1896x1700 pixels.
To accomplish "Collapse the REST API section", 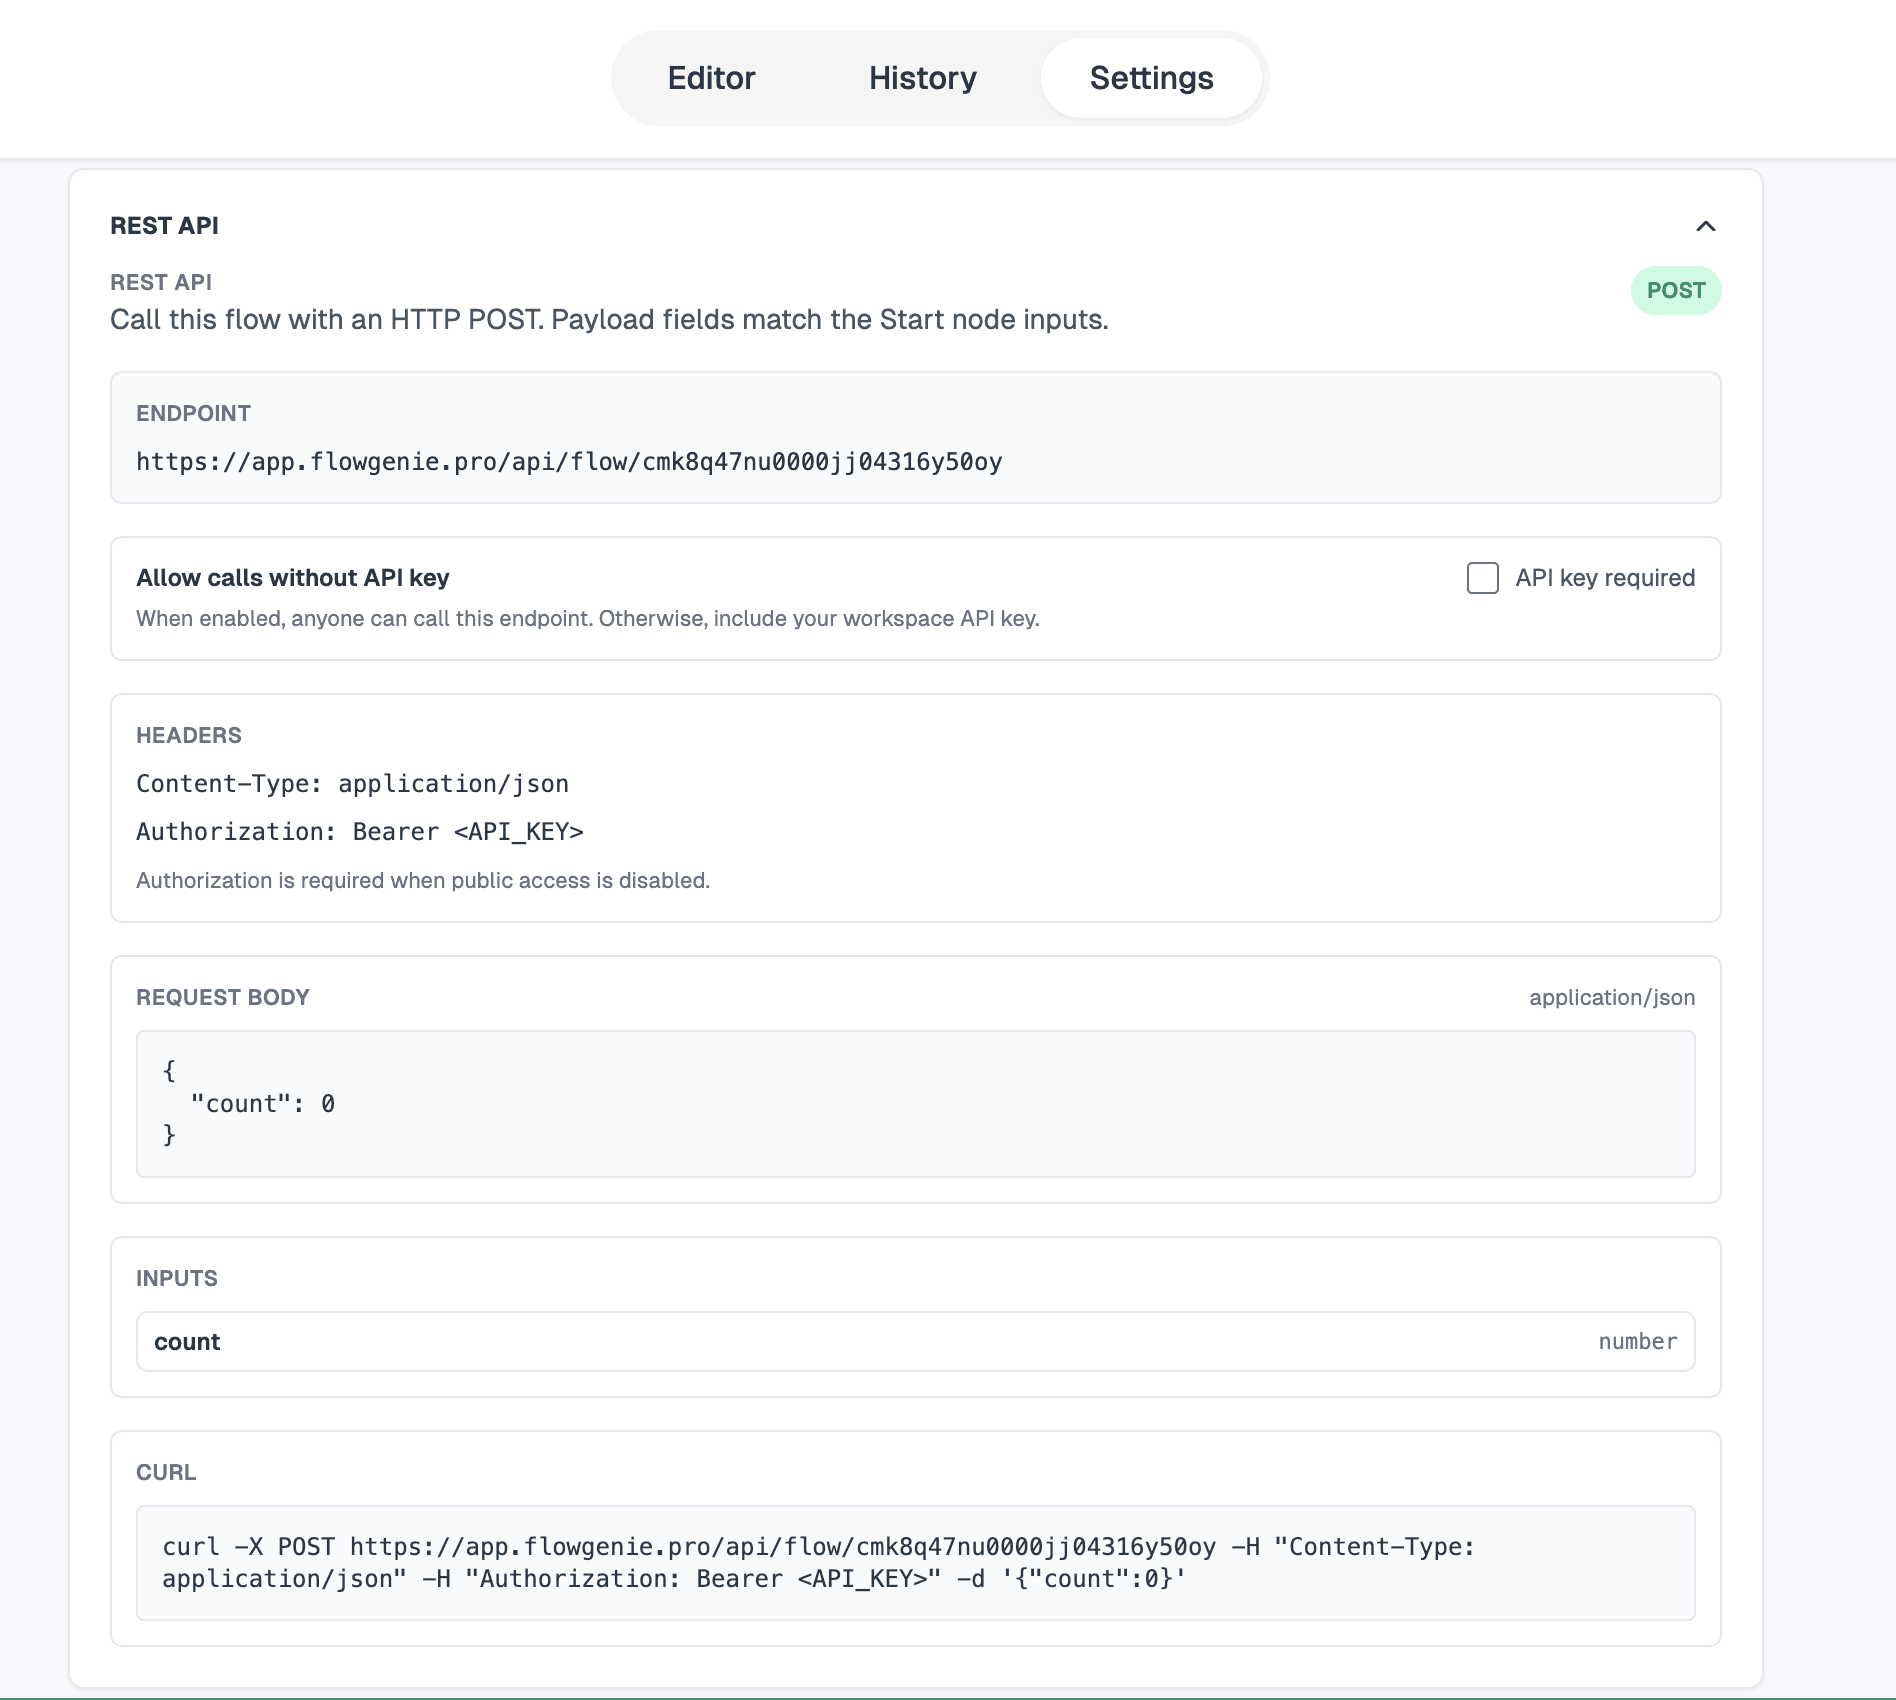I will click(1707, 226).
